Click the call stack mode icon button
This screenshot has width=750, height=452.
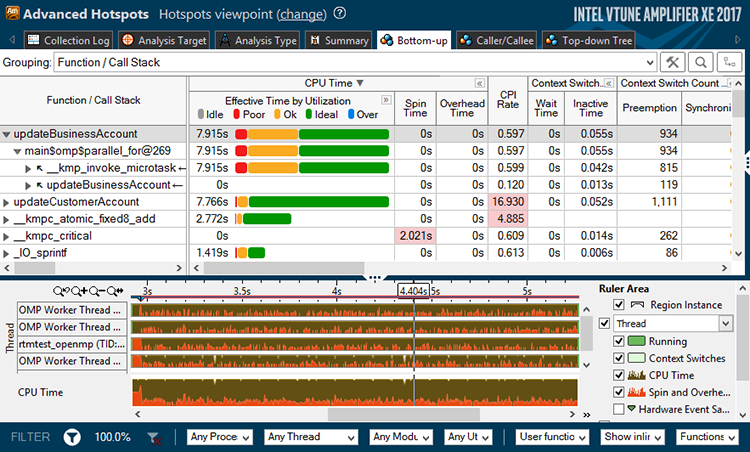(729, 62)
